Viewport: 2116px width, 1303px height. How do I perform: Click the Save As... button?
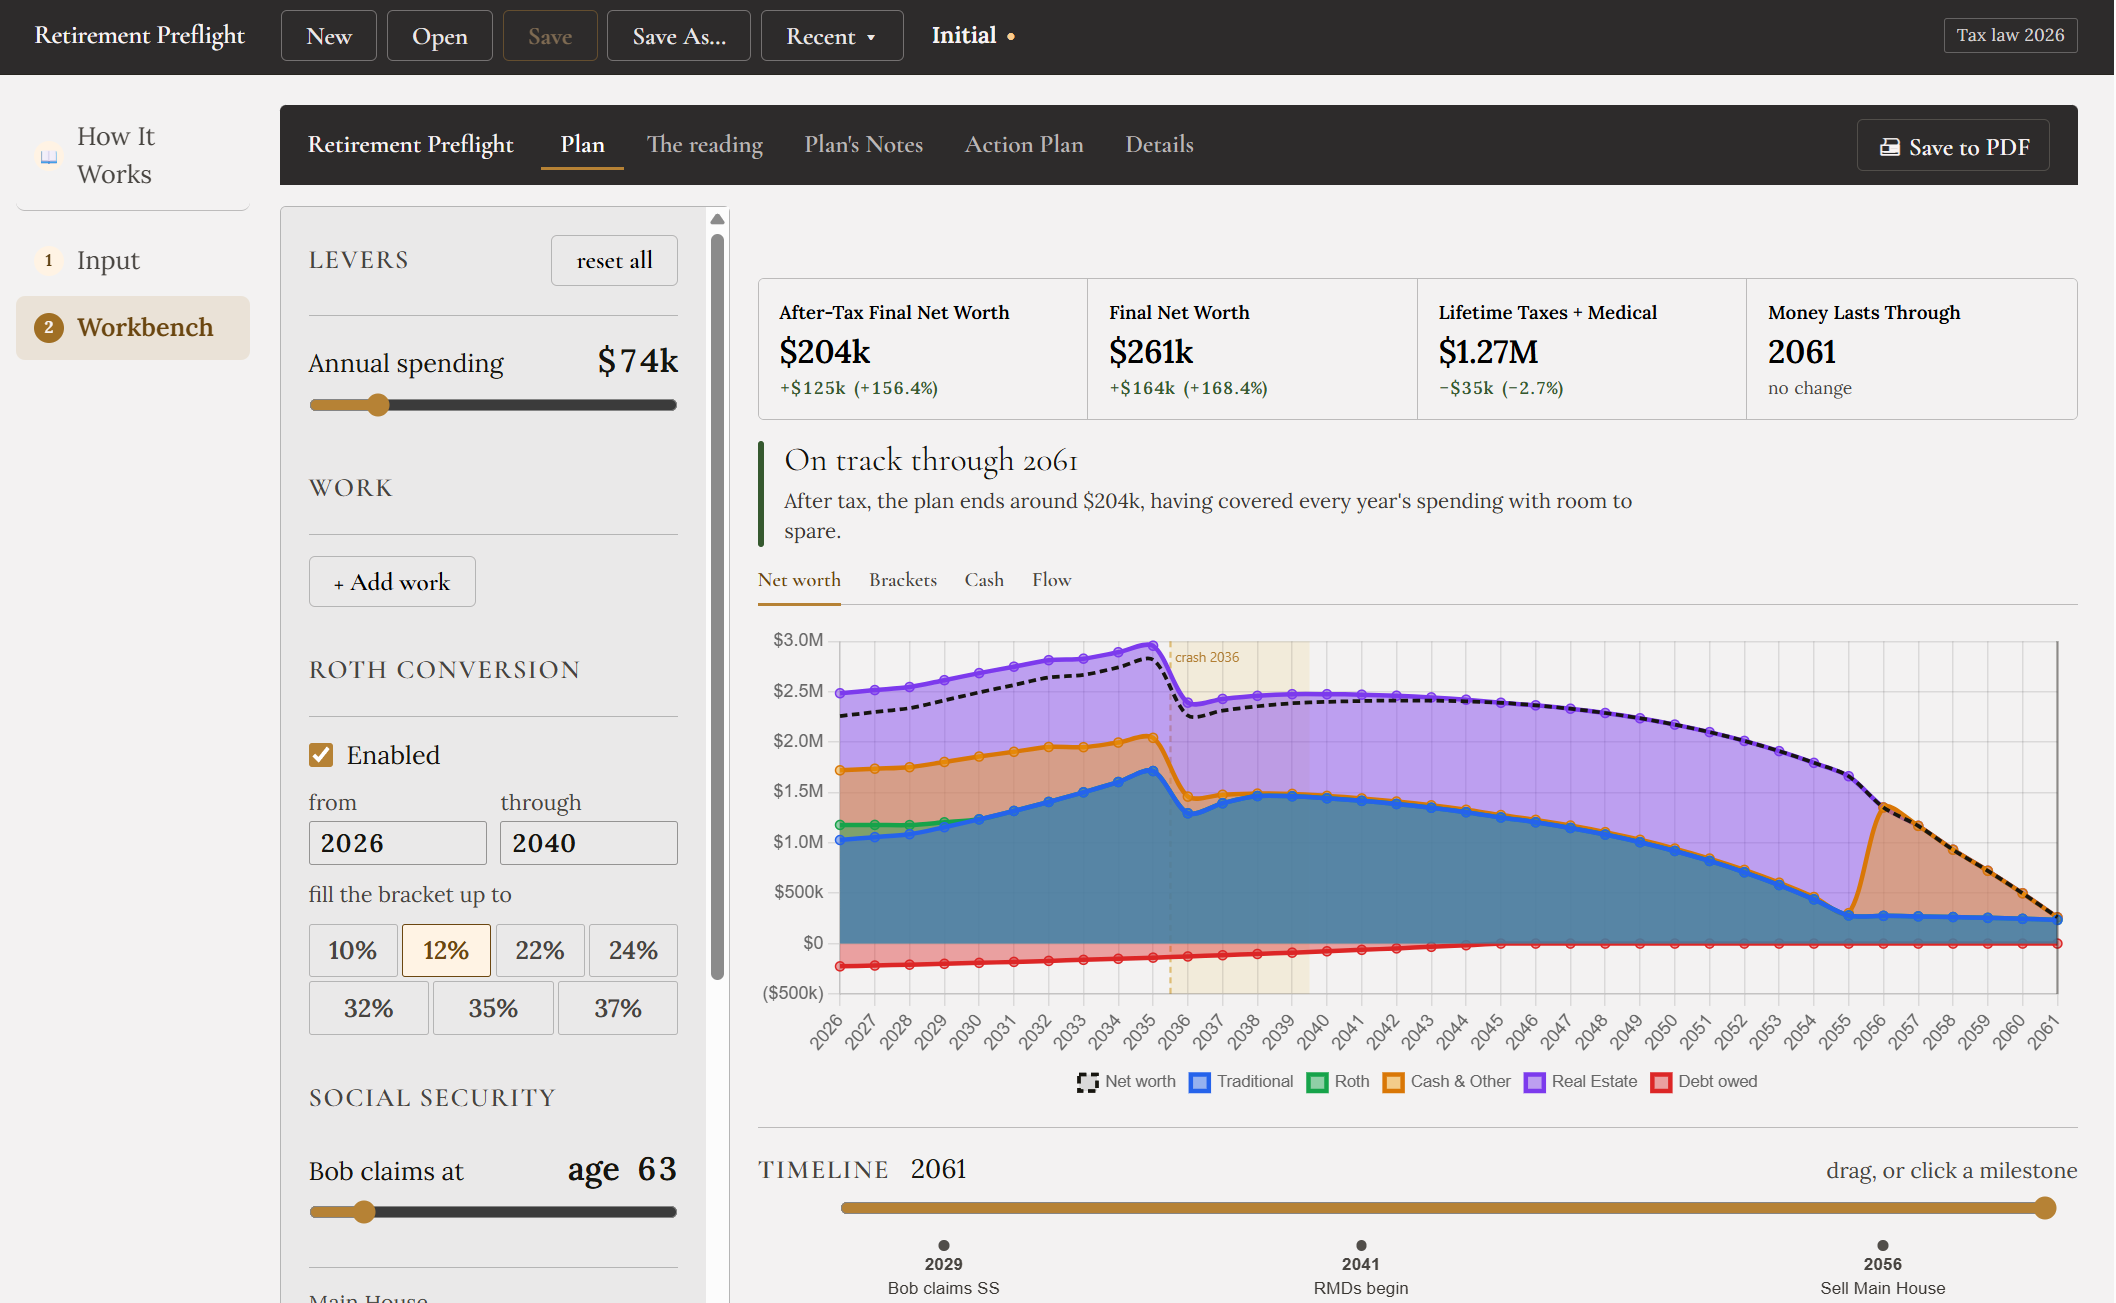(679, 36)
